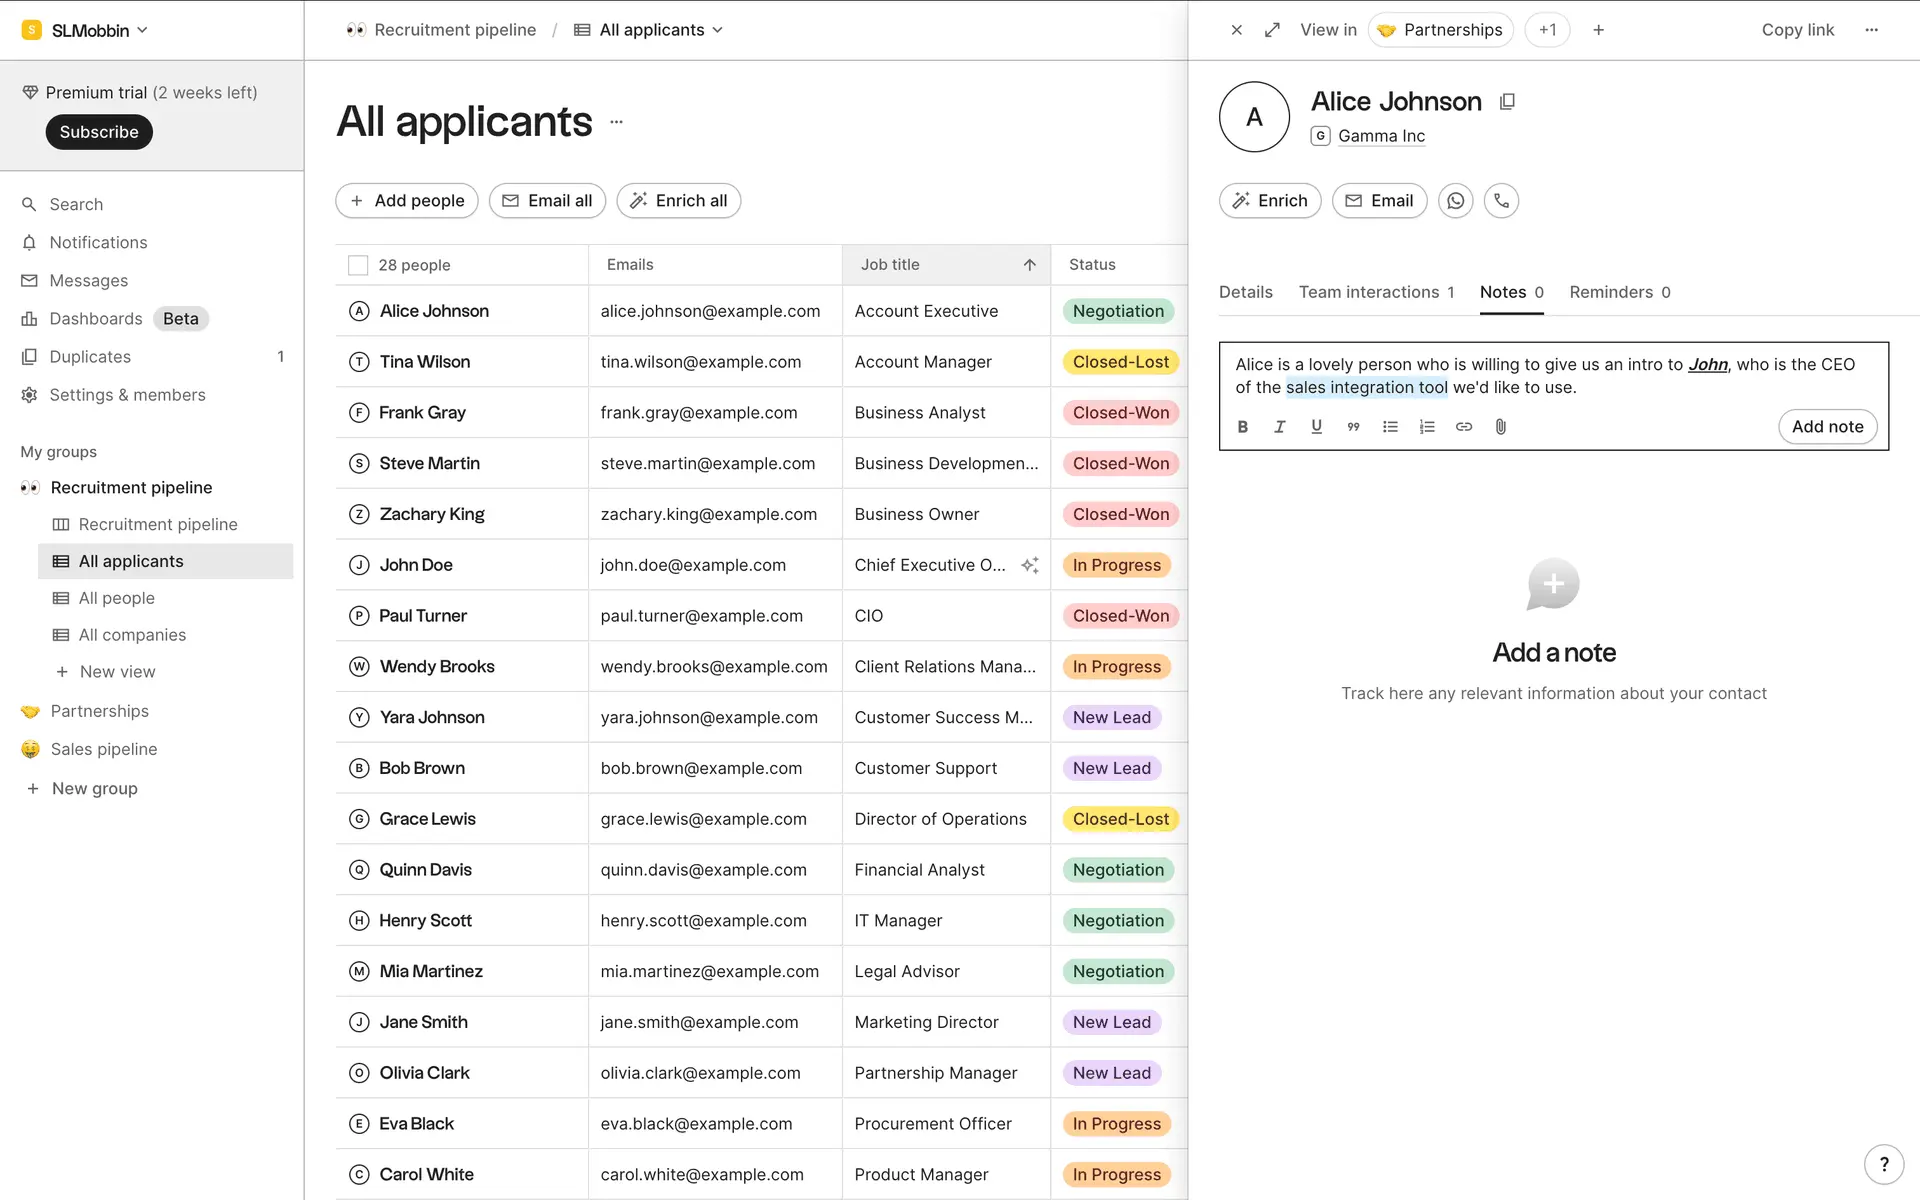Click the Add note button
The height and width of the screenshot is (1200, 1920).
[x=1827, y=427]
